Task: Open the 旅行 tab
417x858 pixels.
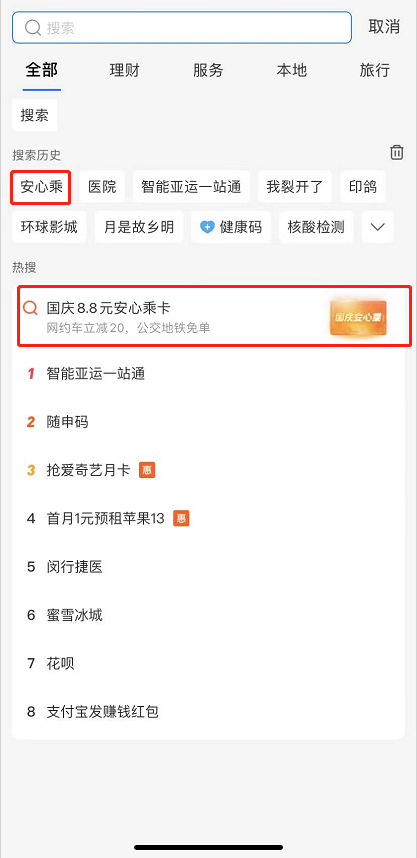Action: point(375,70)
